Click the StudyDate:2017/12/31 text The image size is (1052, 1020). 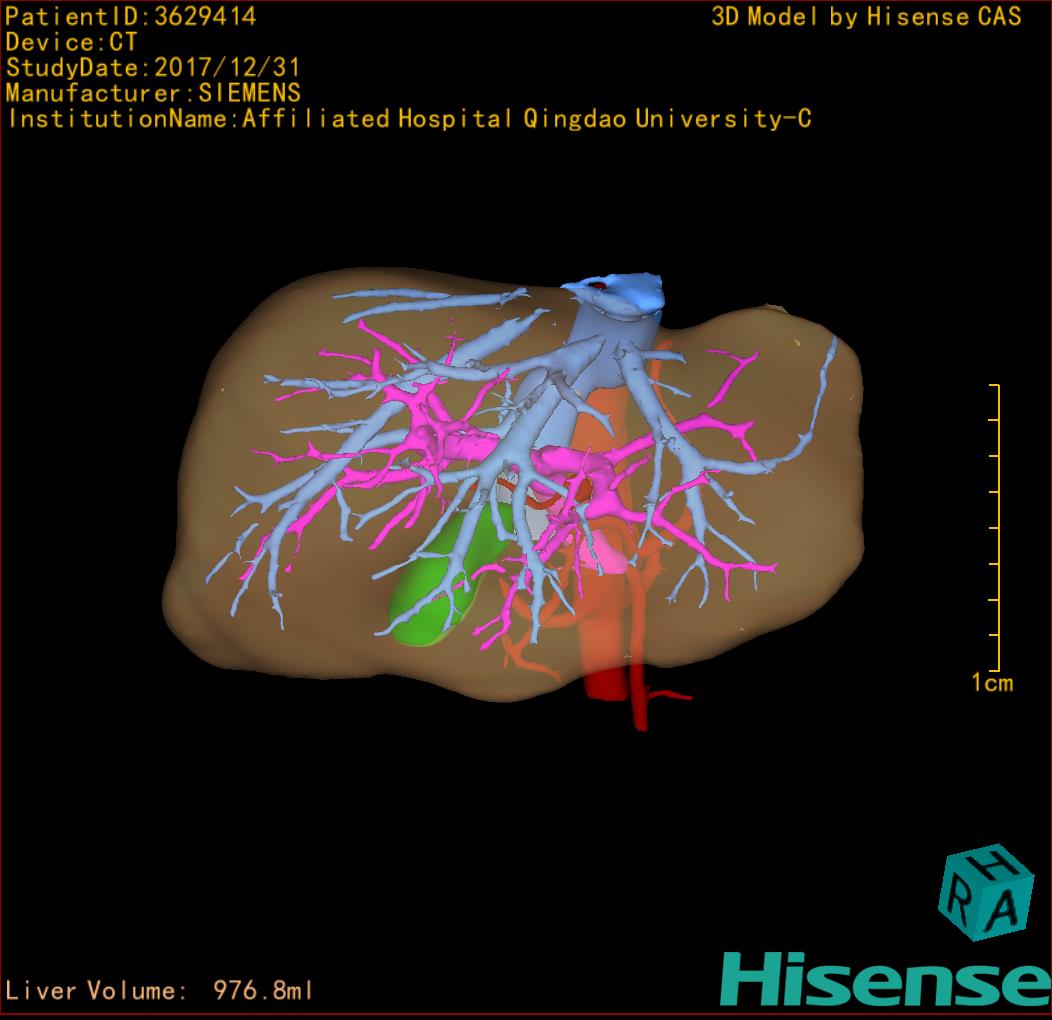coord(153,68)
